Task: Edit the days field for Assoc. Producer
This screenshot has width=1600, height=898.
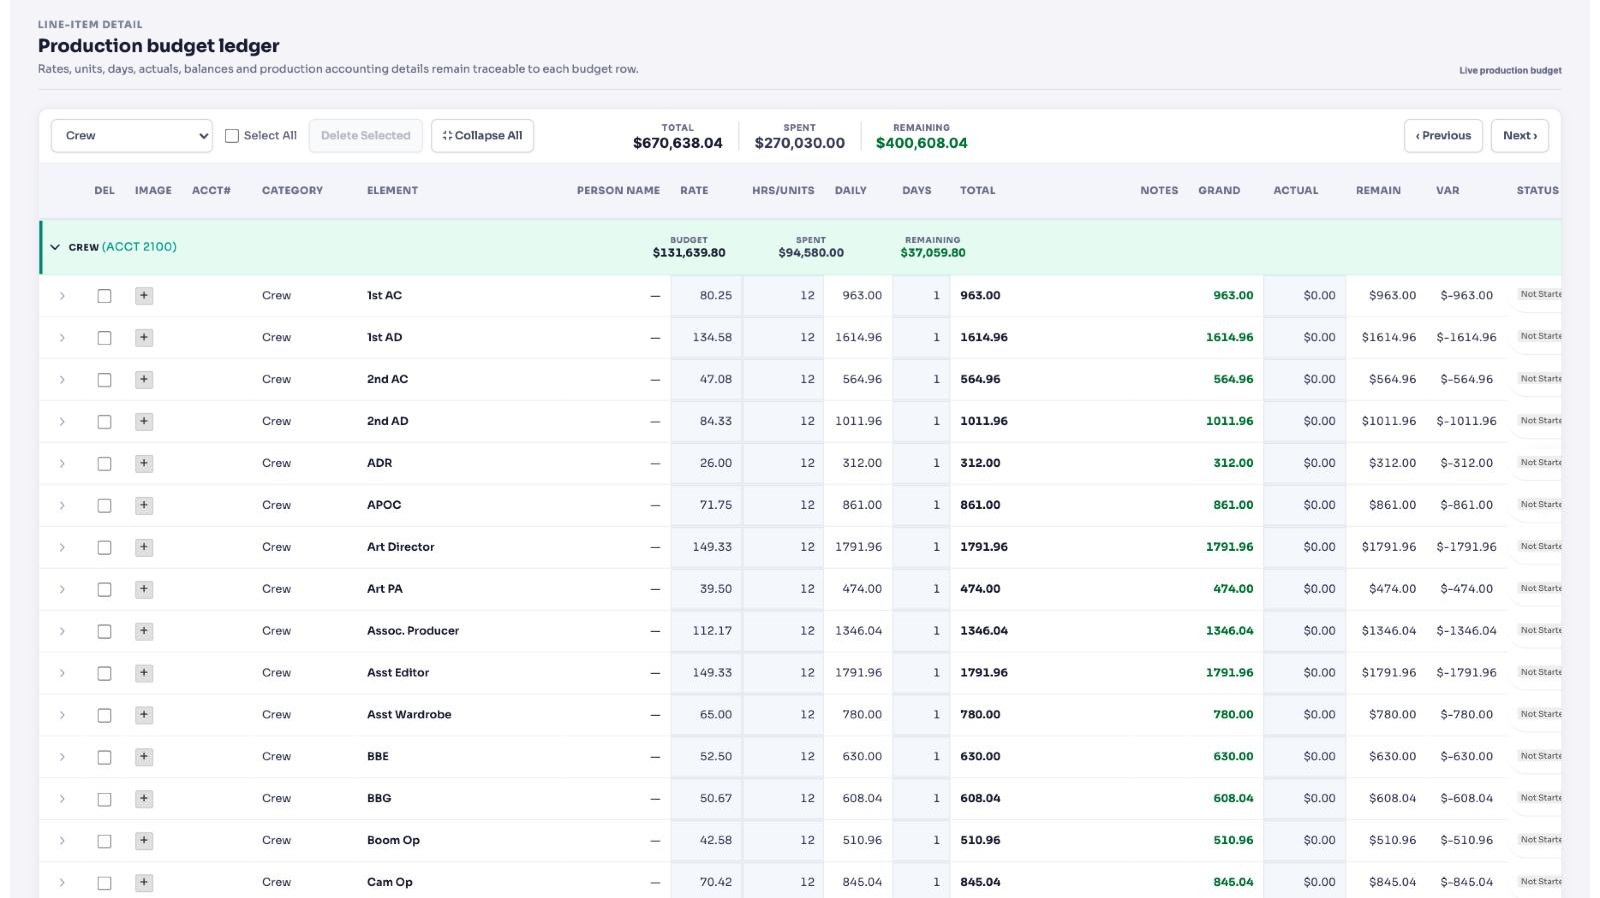Action: pyautogui.click(x=921, y=631)
